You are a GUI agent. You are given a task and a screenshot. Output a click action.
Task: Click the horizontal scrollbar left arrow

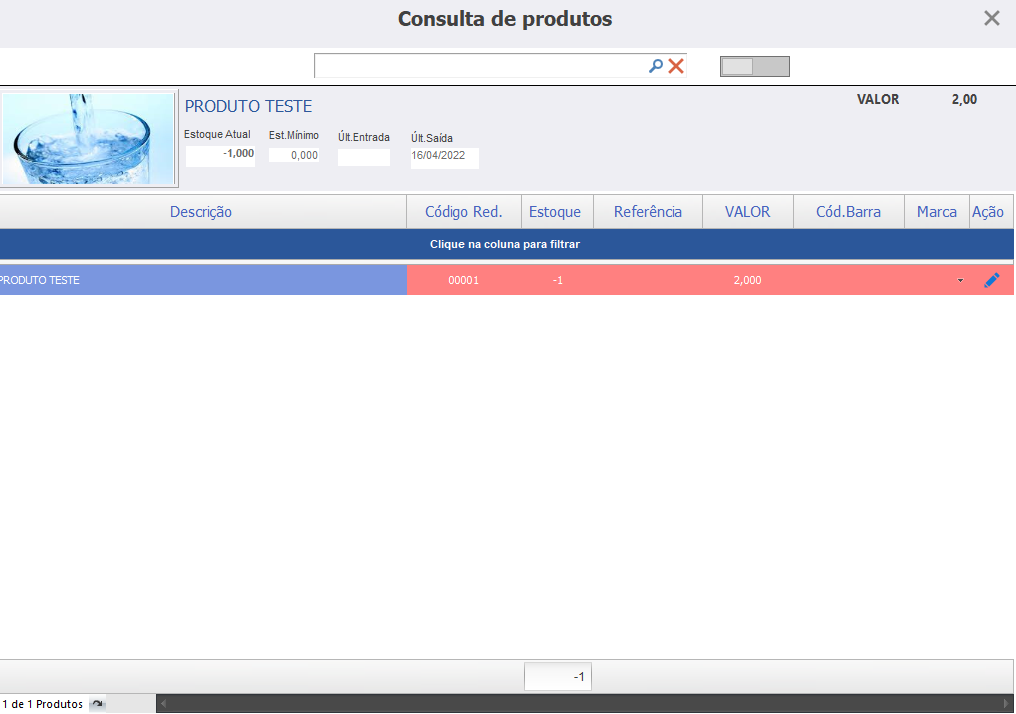tap(163, 703)
